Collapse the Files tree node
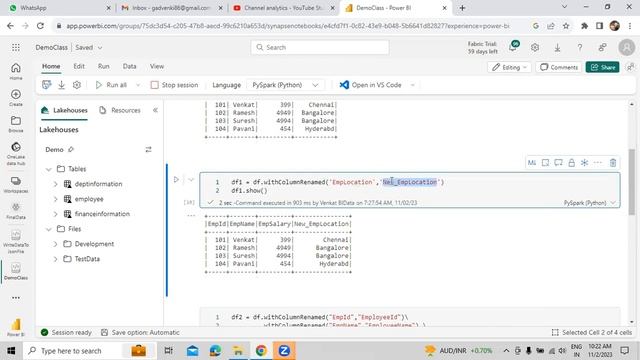Image resolution: width=640 pixels, height=360 pixels. (49, 229)
